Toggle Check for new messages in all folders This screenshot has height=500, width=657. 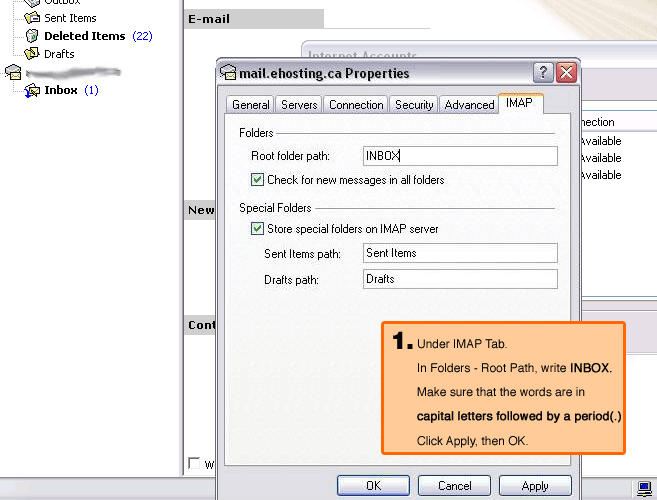pyautogui.click(x=257, y=180)
